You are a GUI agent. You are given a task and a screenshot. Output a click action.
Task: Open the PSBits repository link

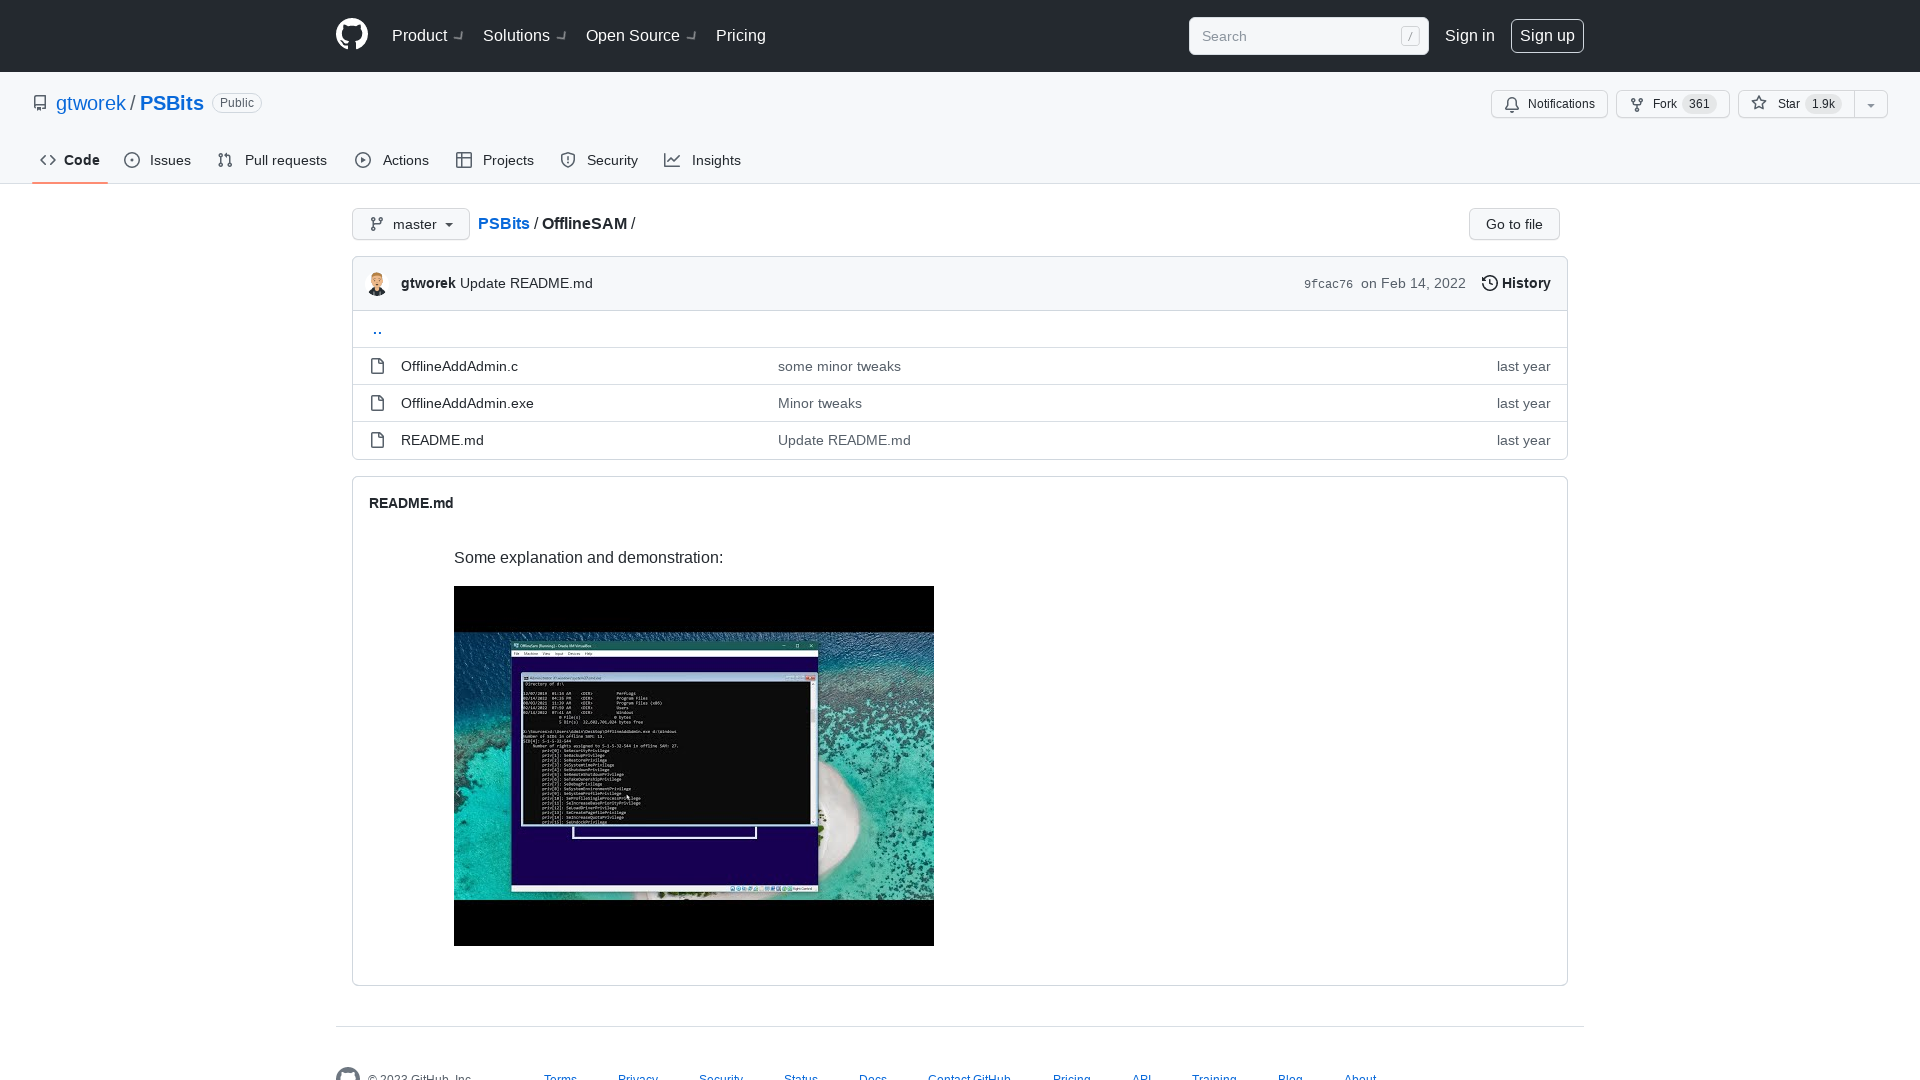click(x=172, y=103)
